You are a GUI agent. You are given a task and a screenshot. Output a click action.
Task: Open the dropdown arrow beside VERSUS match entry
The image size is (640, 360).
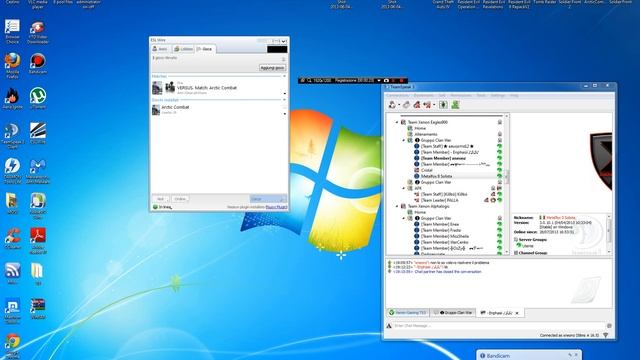[x=284, y=93]
